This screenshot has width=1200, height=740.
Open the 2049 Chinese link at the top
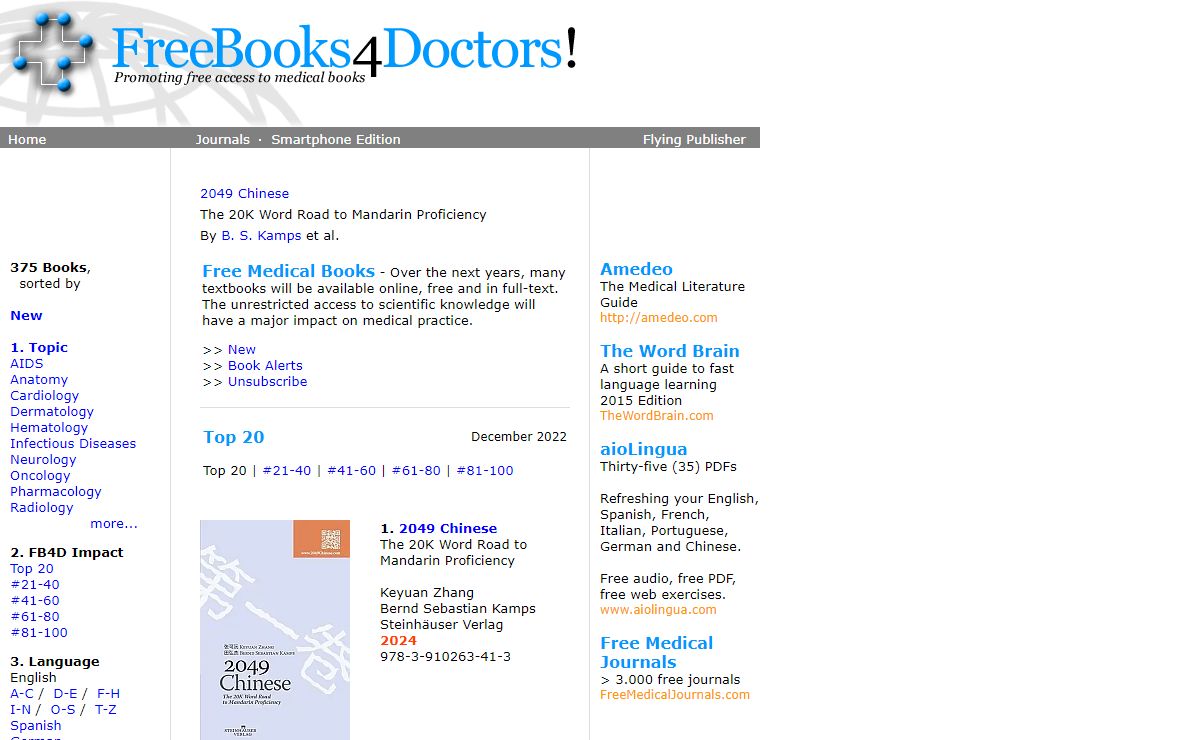click(x=244, y=194)
